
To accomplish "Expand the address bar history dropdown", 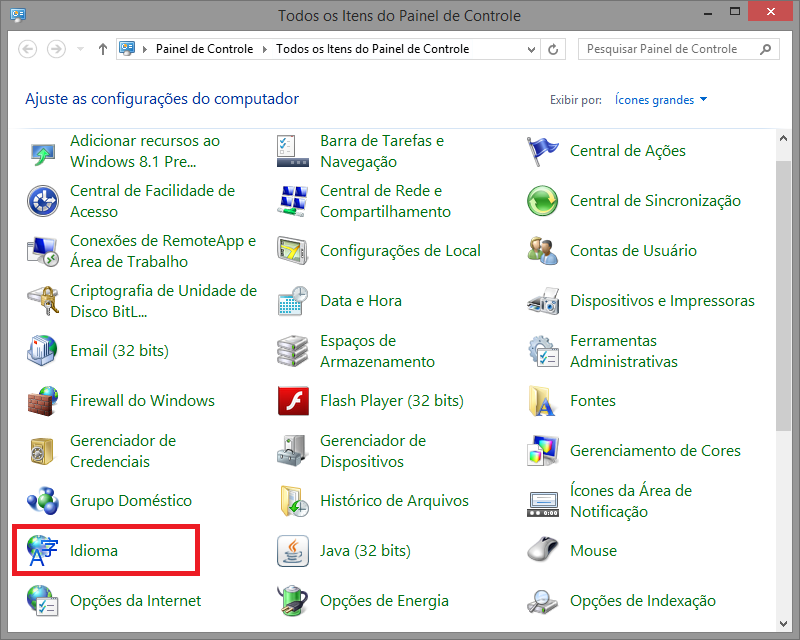I will coord(532,48).
